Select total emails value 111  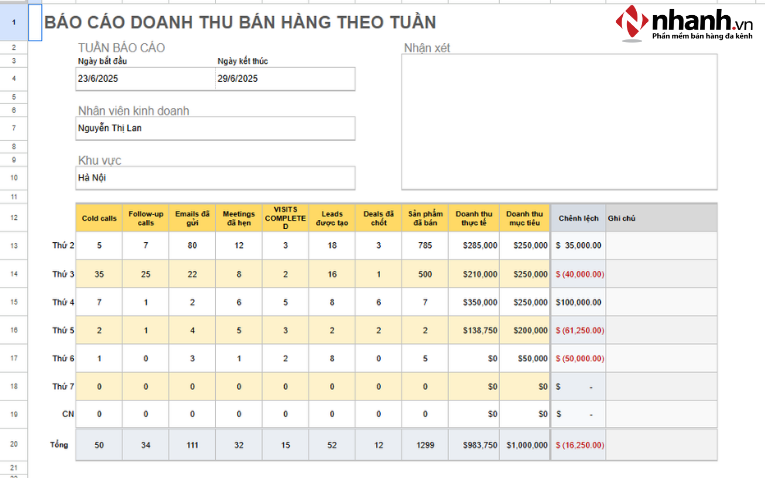pyautogui.click(x=192, y=445)
